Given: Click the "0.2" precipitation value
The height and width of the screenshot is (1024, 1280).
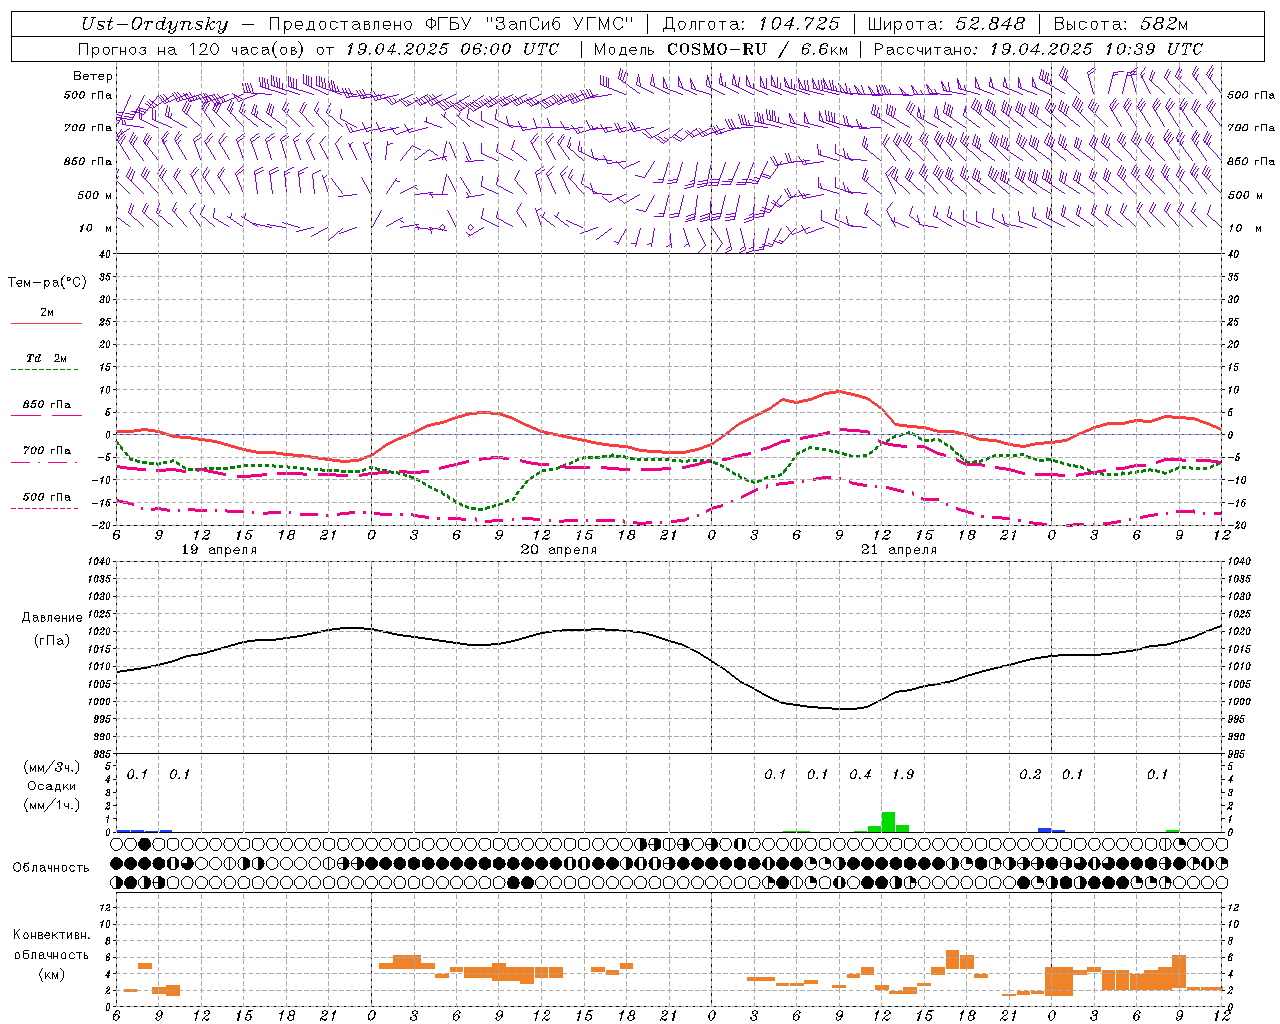Looking at the screenshot, I should tap(1030, 775).
